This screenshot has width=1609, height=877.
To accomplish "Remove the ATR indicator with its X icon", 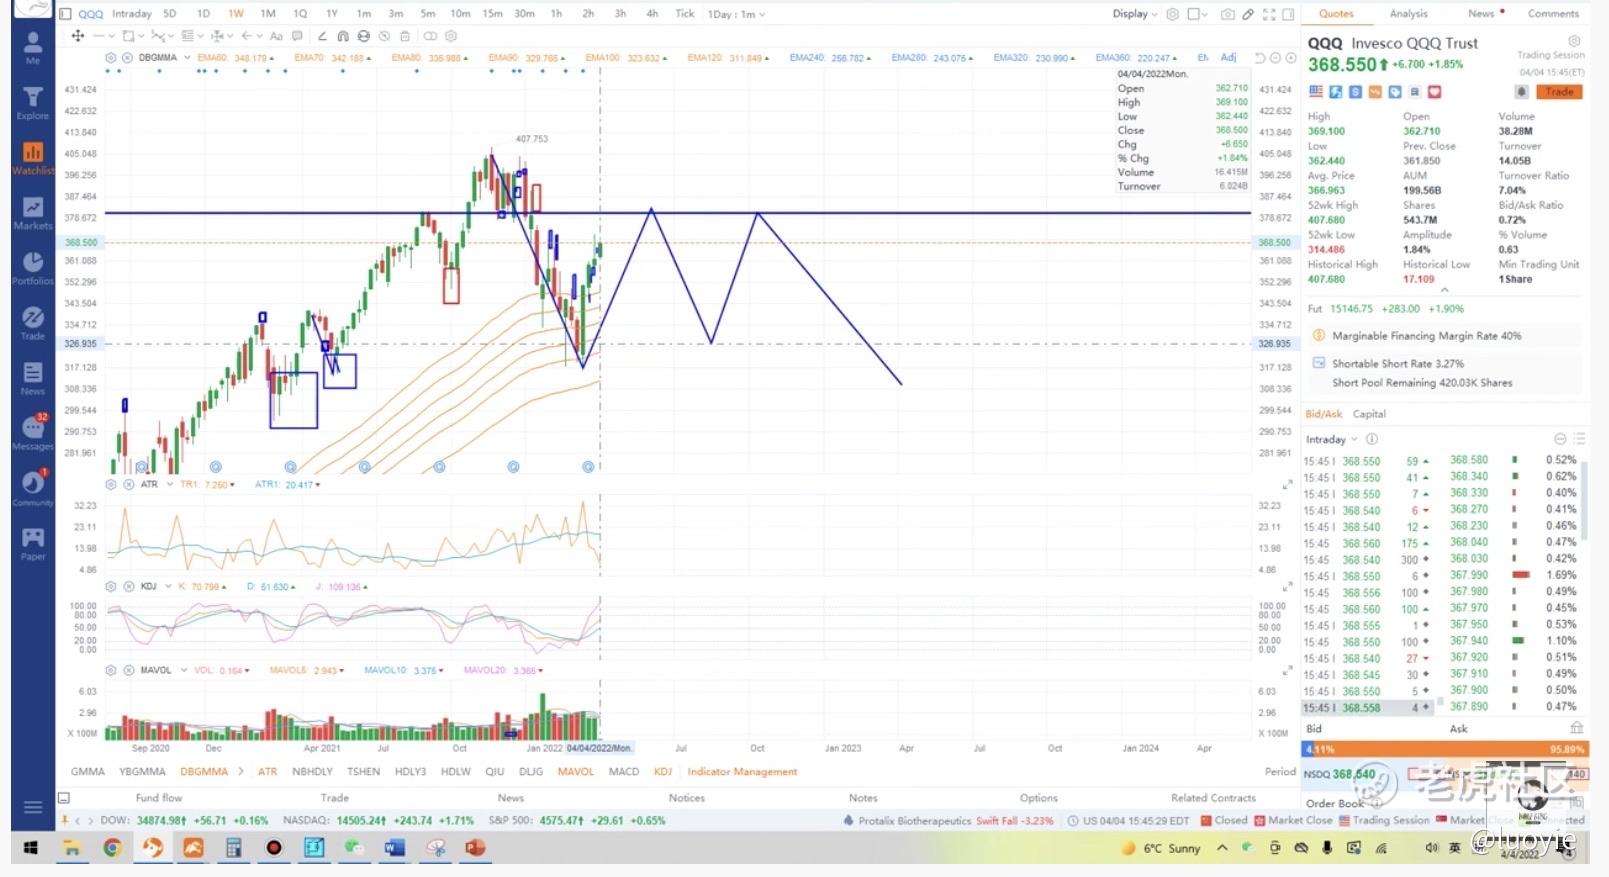I will pos(128,484).
